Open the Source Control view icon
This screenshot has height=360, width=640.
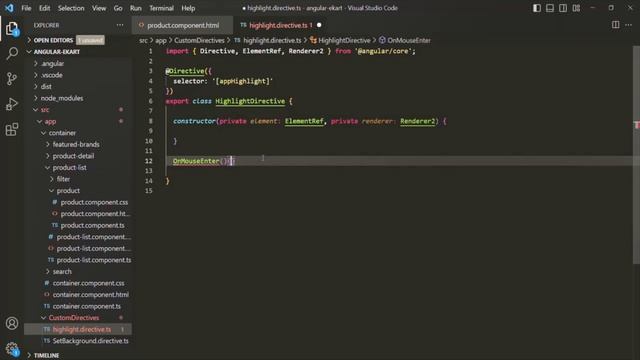click(x=12, y=78)
